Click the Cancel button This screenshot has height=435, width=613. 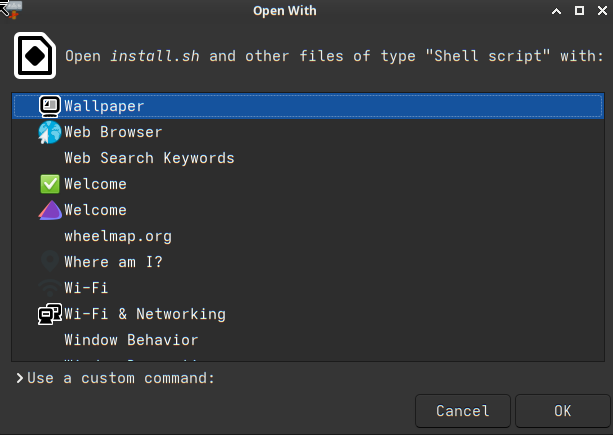click(462, 411)
